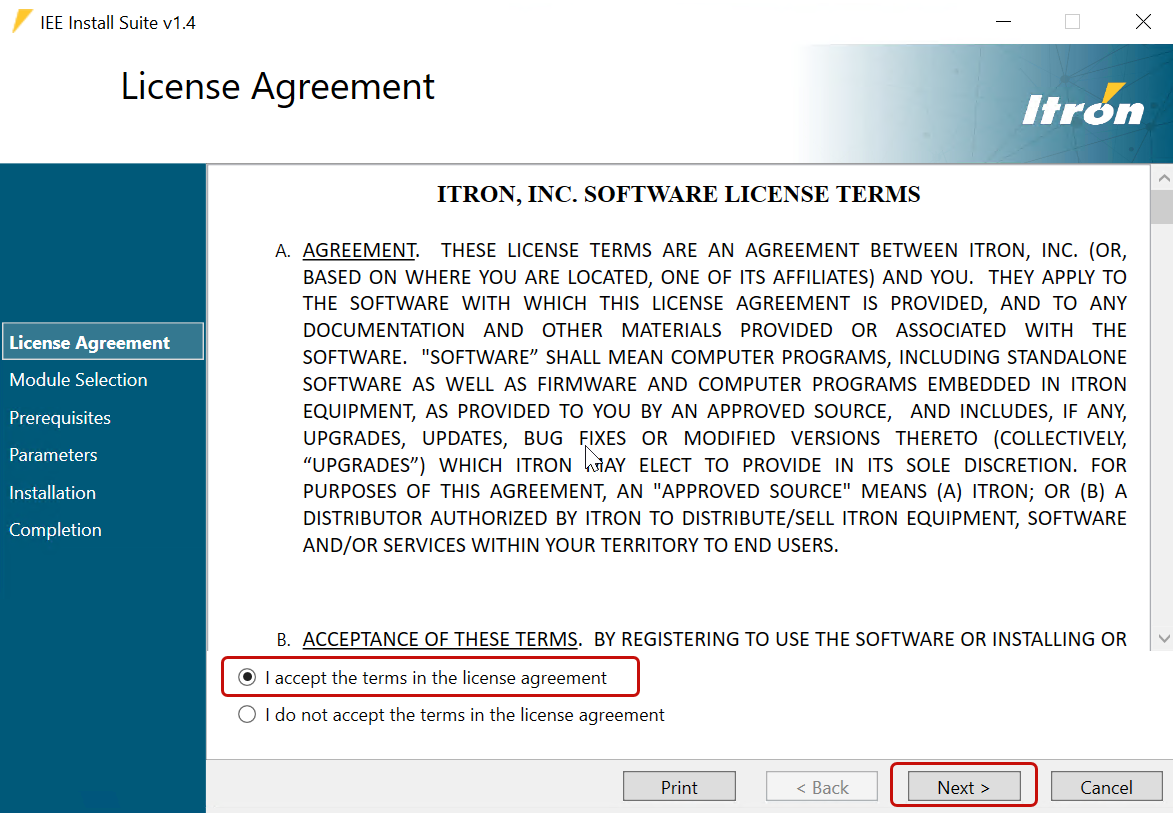Click the Next button to proceed

tap(963, 786)
